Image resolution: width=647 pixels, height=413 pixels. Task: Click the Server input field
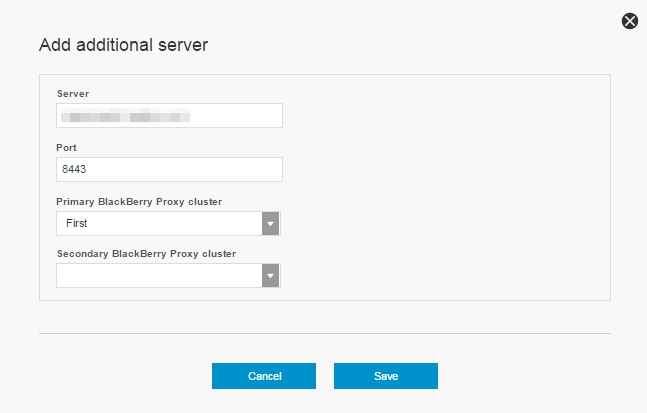tap(169, 116)
